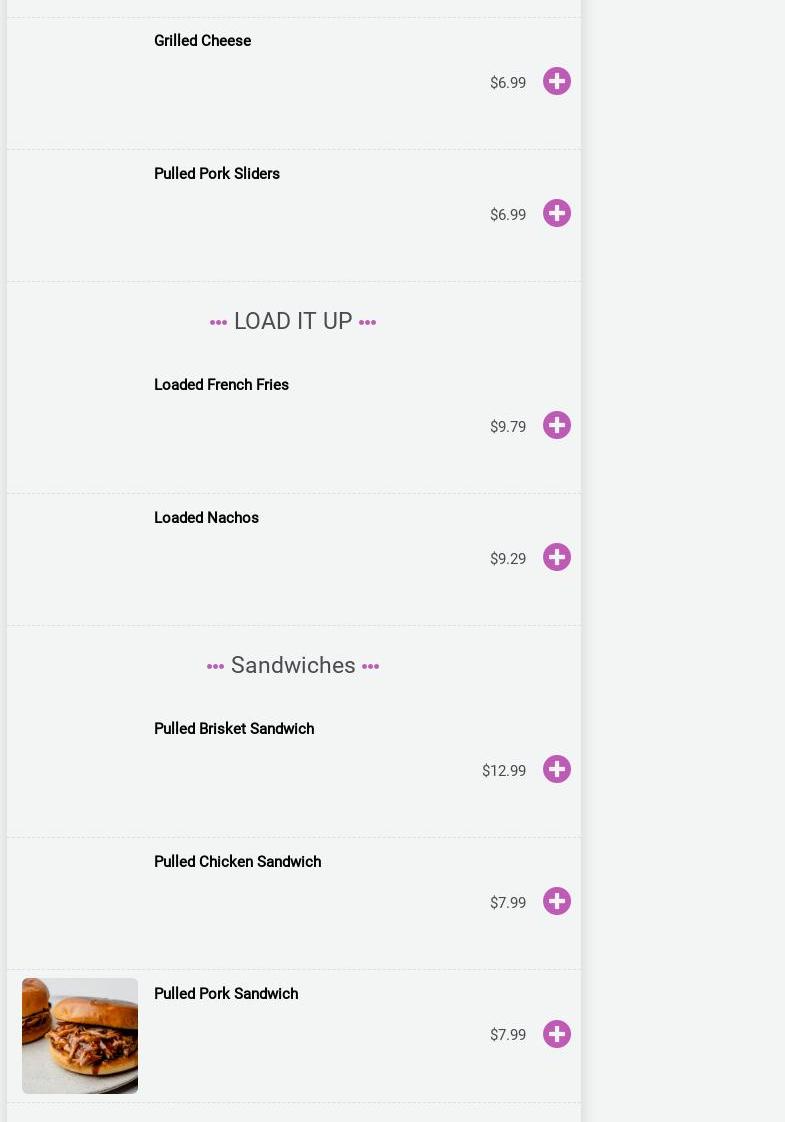Add Grilled Cheese to the order
Screen dimensions: 785x1122
557,81
